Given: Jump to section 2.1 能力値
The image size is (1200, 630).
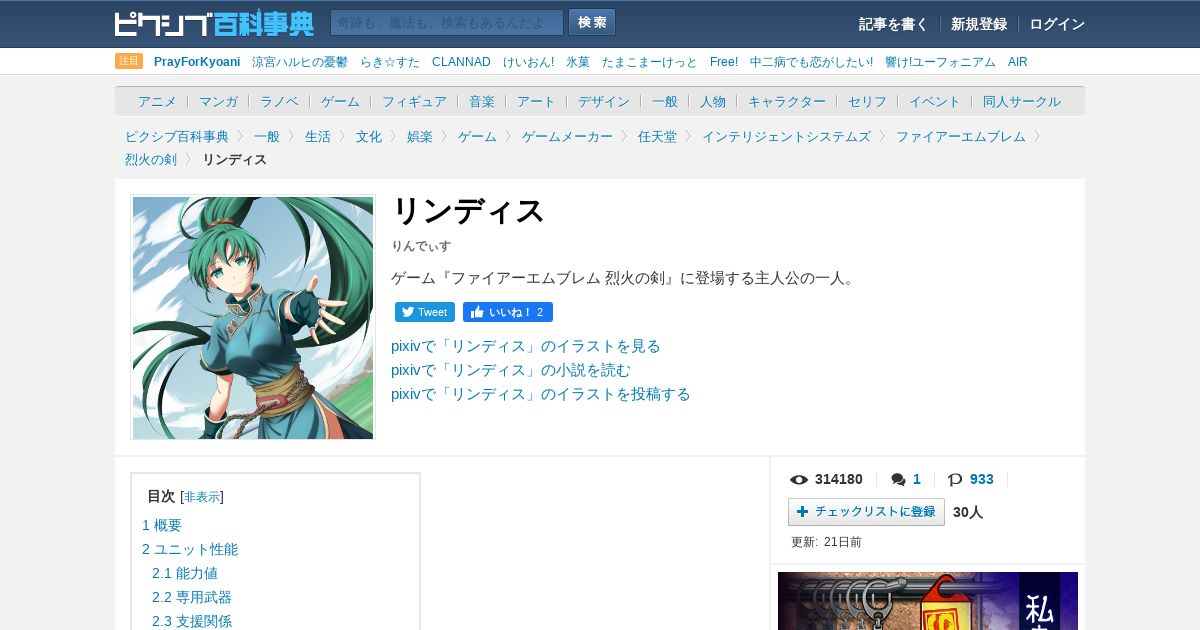Looking at the screenshot, I should (185, 573).
